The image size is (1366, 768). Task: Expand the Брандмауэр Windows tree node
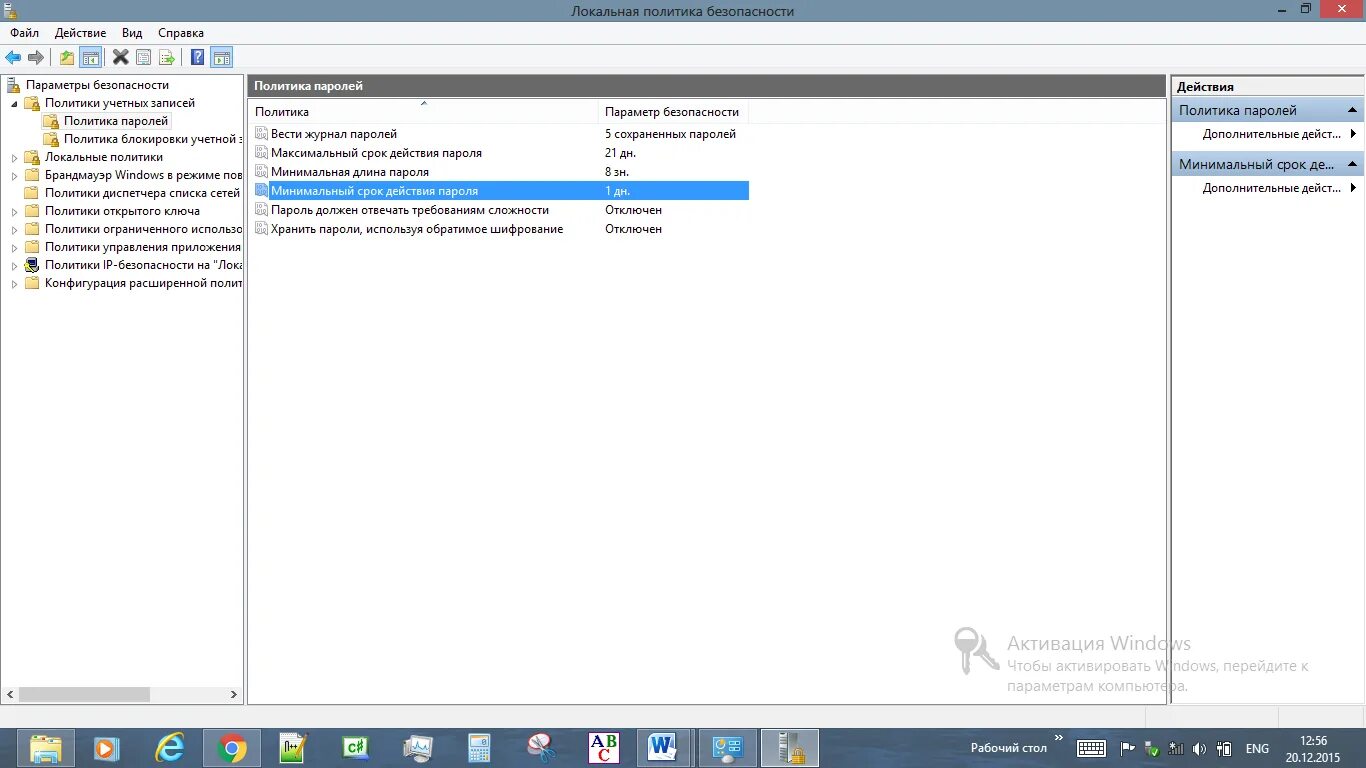coord(14,175)
